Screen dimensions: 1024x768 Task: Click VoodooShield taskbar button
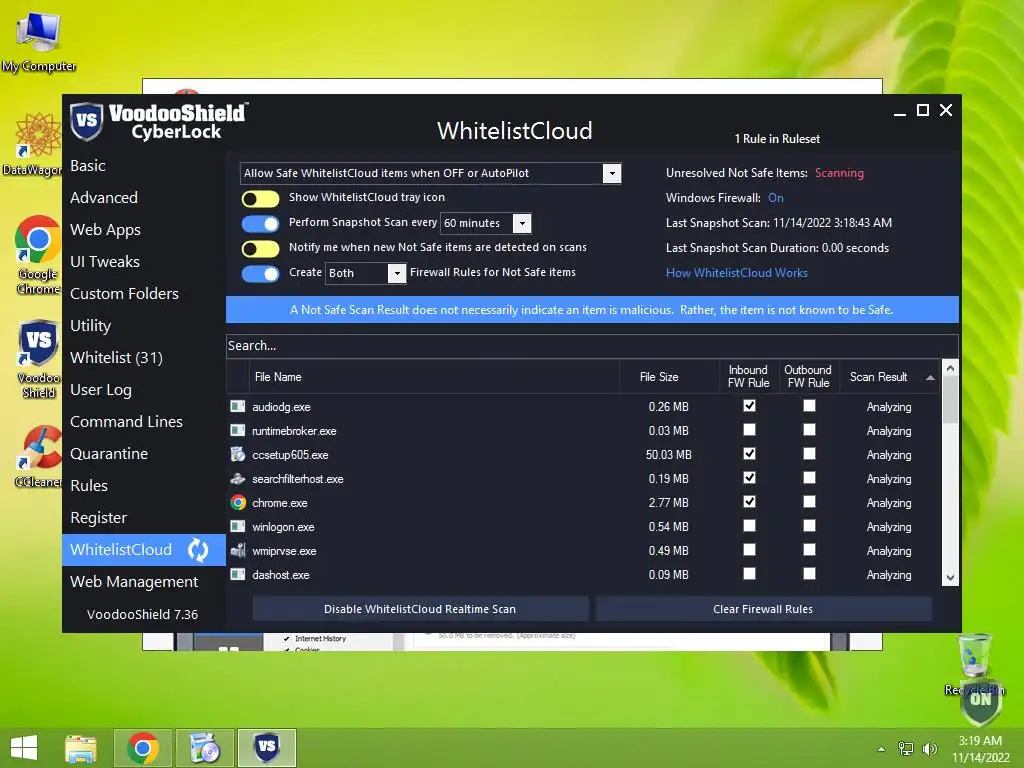tap(266, 748)
